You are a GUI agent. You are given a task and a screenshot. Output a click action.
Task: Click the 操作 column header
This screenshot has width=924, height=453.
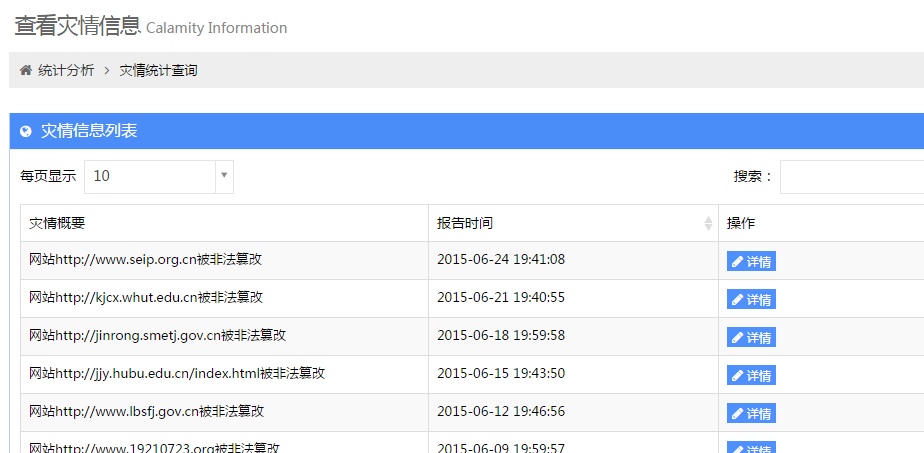pos(741,223)
